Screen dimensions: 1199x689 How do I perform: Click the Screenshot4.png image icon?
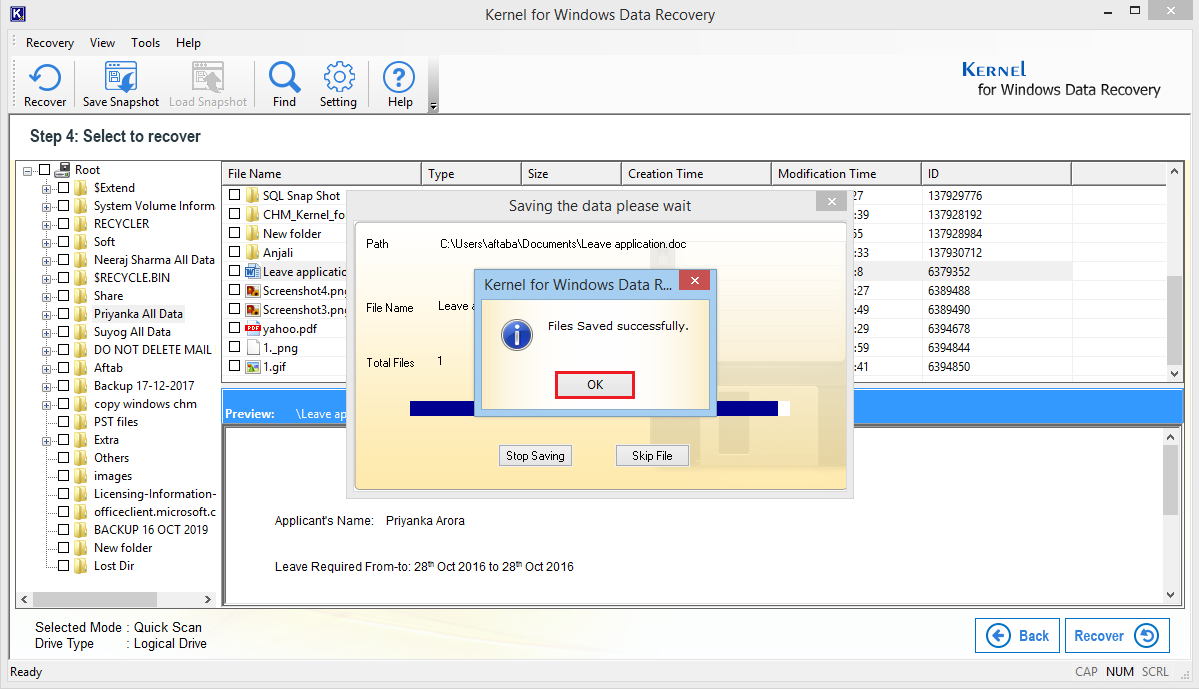pyautogui.click(x=252, y=291)
